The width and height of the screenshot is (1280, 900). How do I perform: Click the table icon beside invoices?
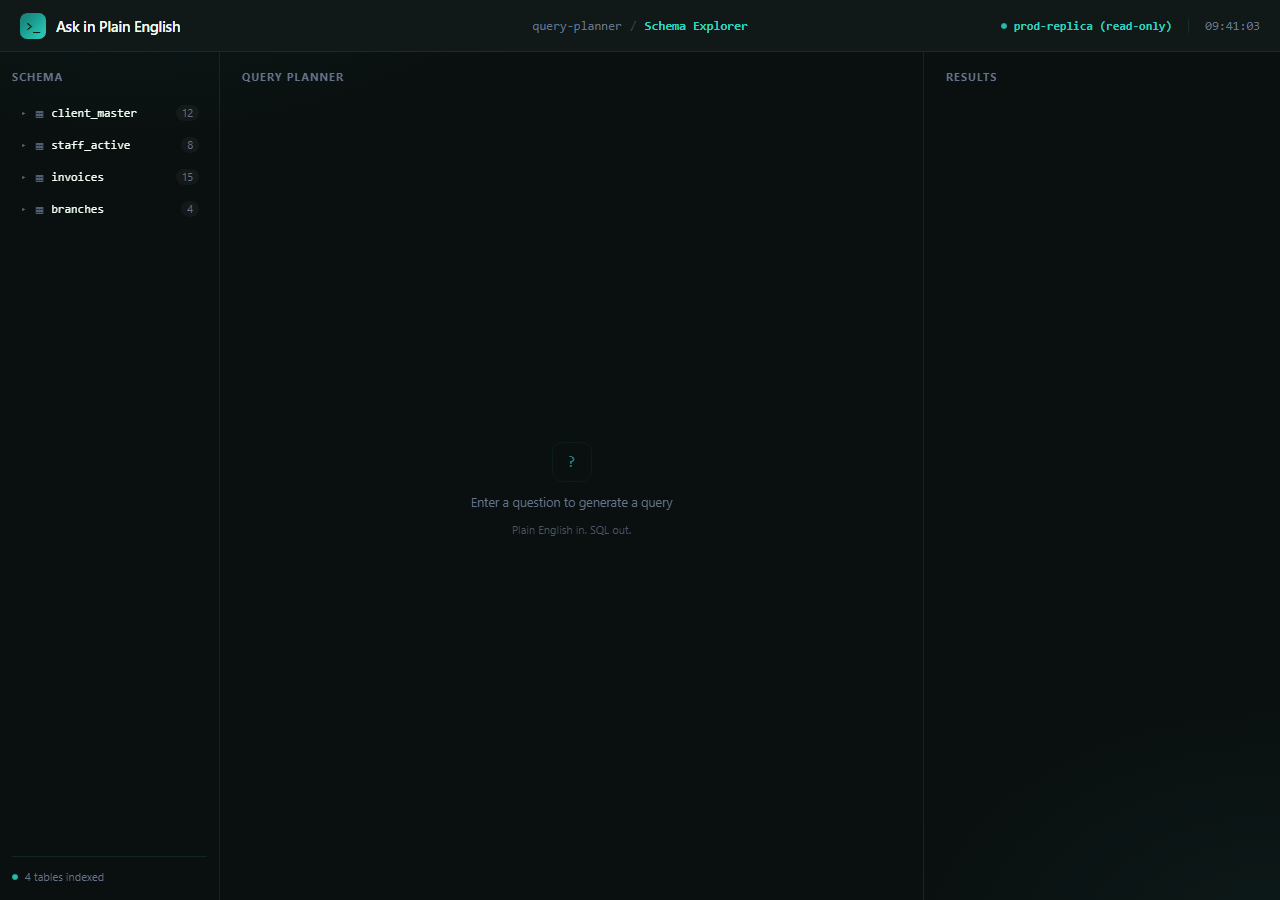click(40, 178)
